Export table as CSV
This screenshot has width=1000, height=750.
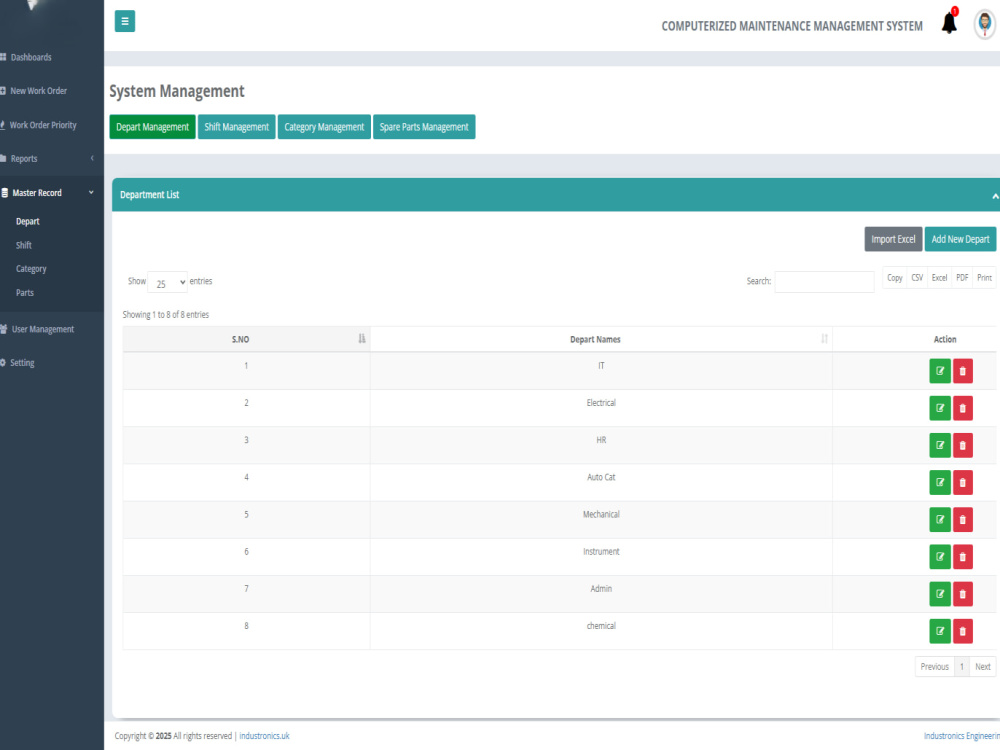(x=917, y=278)
